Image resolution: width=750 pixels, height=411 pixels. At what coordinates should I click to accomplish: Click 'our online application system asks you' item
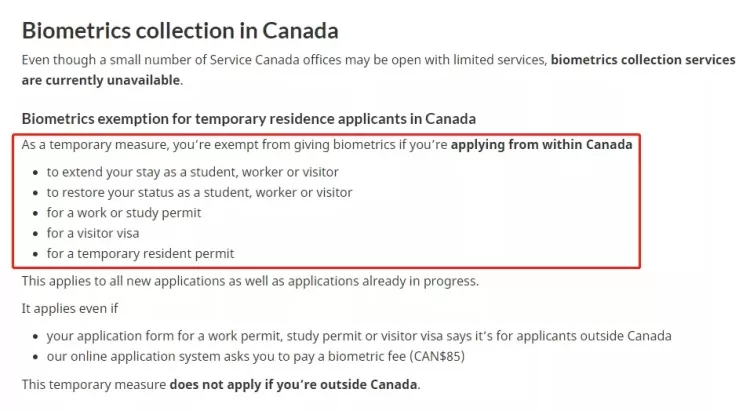pos(255,356)
